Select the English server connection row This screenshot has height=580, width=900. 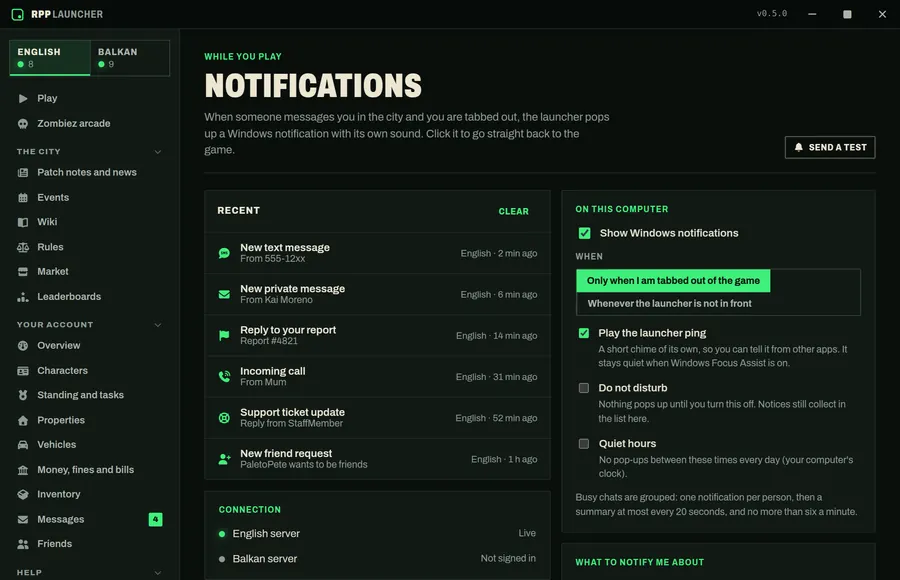click(377, 534)
